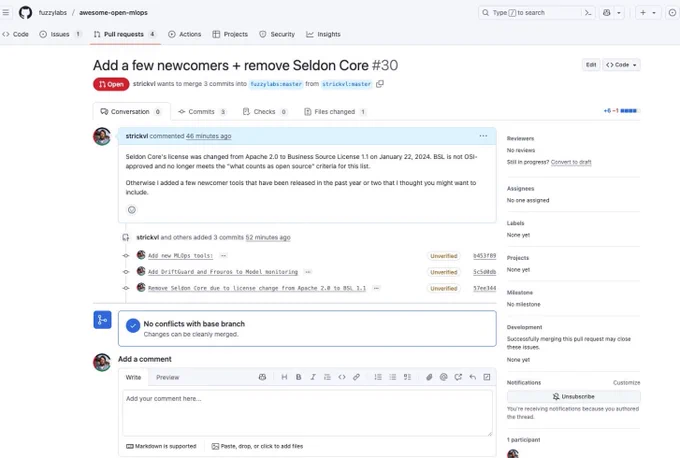This screenshot has width=680, height=458.
Task: Click the fuzzylabs:master base branch label
Action: pyautogui.click(x=276, y=84)
